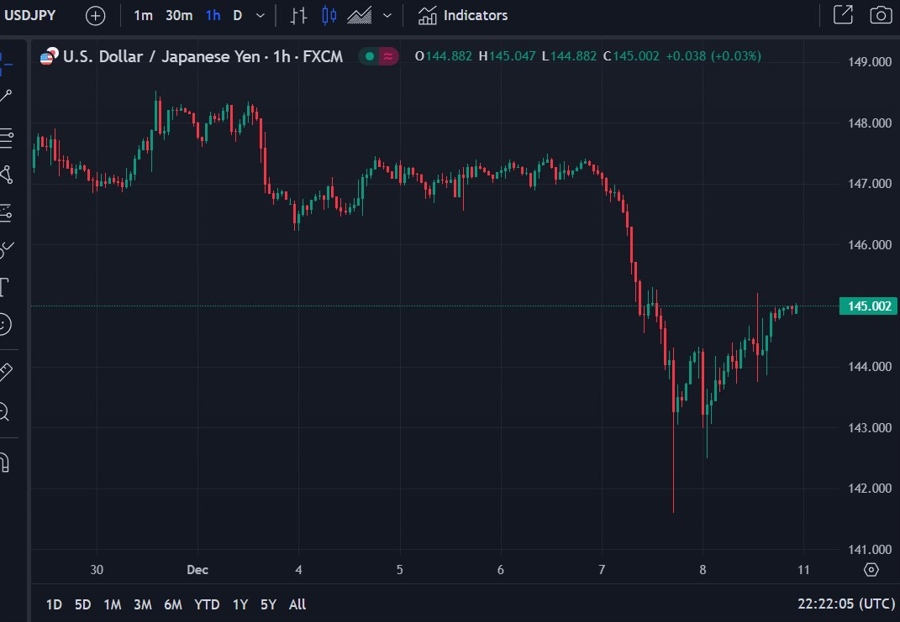
Task: Set range to 1M
Action: pos(112,605)
